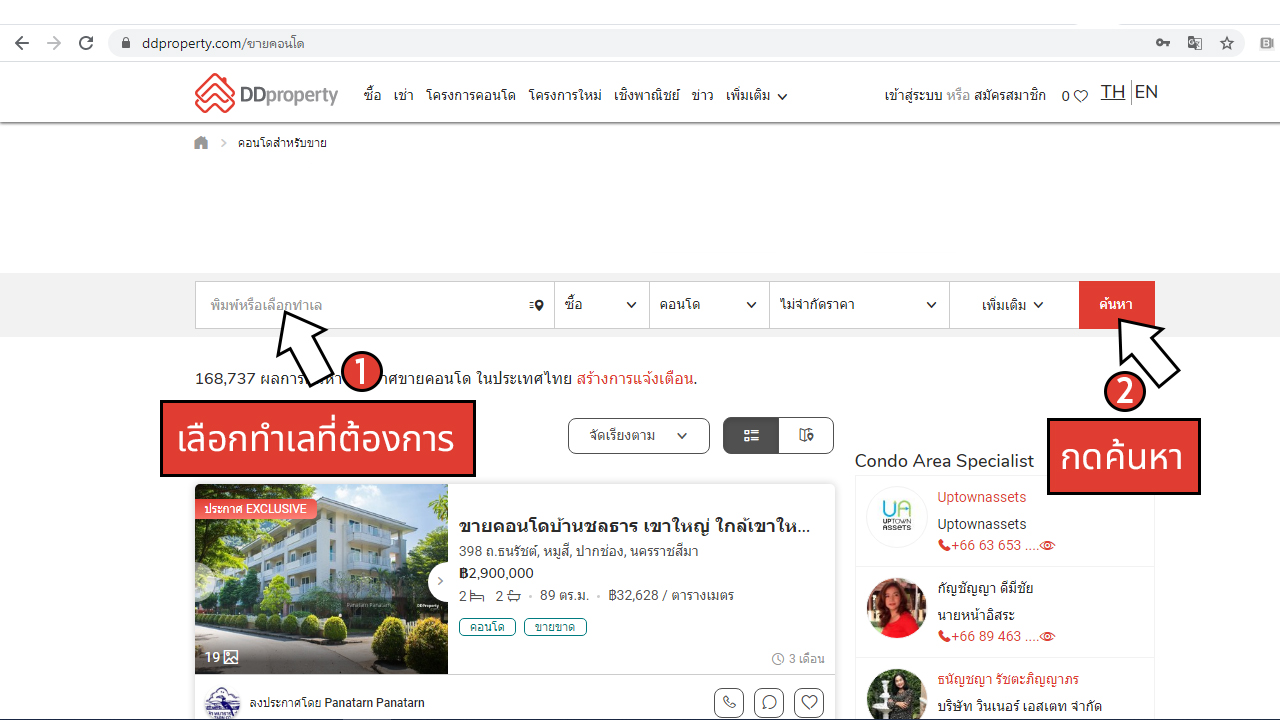Click the red ค้นหา search button
Screen dimensions: 1280x720
[1117, 305]
